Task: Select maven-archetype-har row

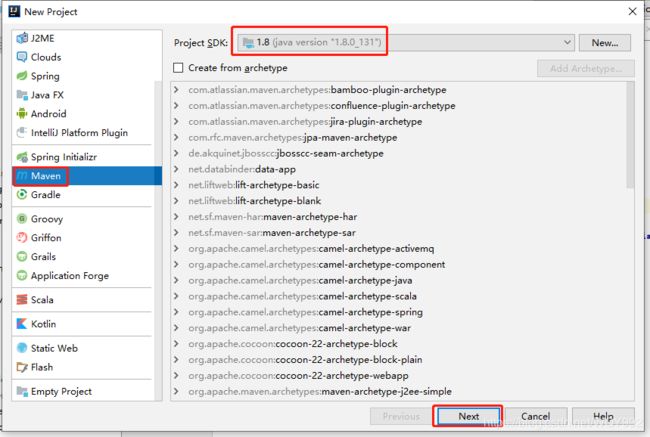Action: (x=398, y=217)
